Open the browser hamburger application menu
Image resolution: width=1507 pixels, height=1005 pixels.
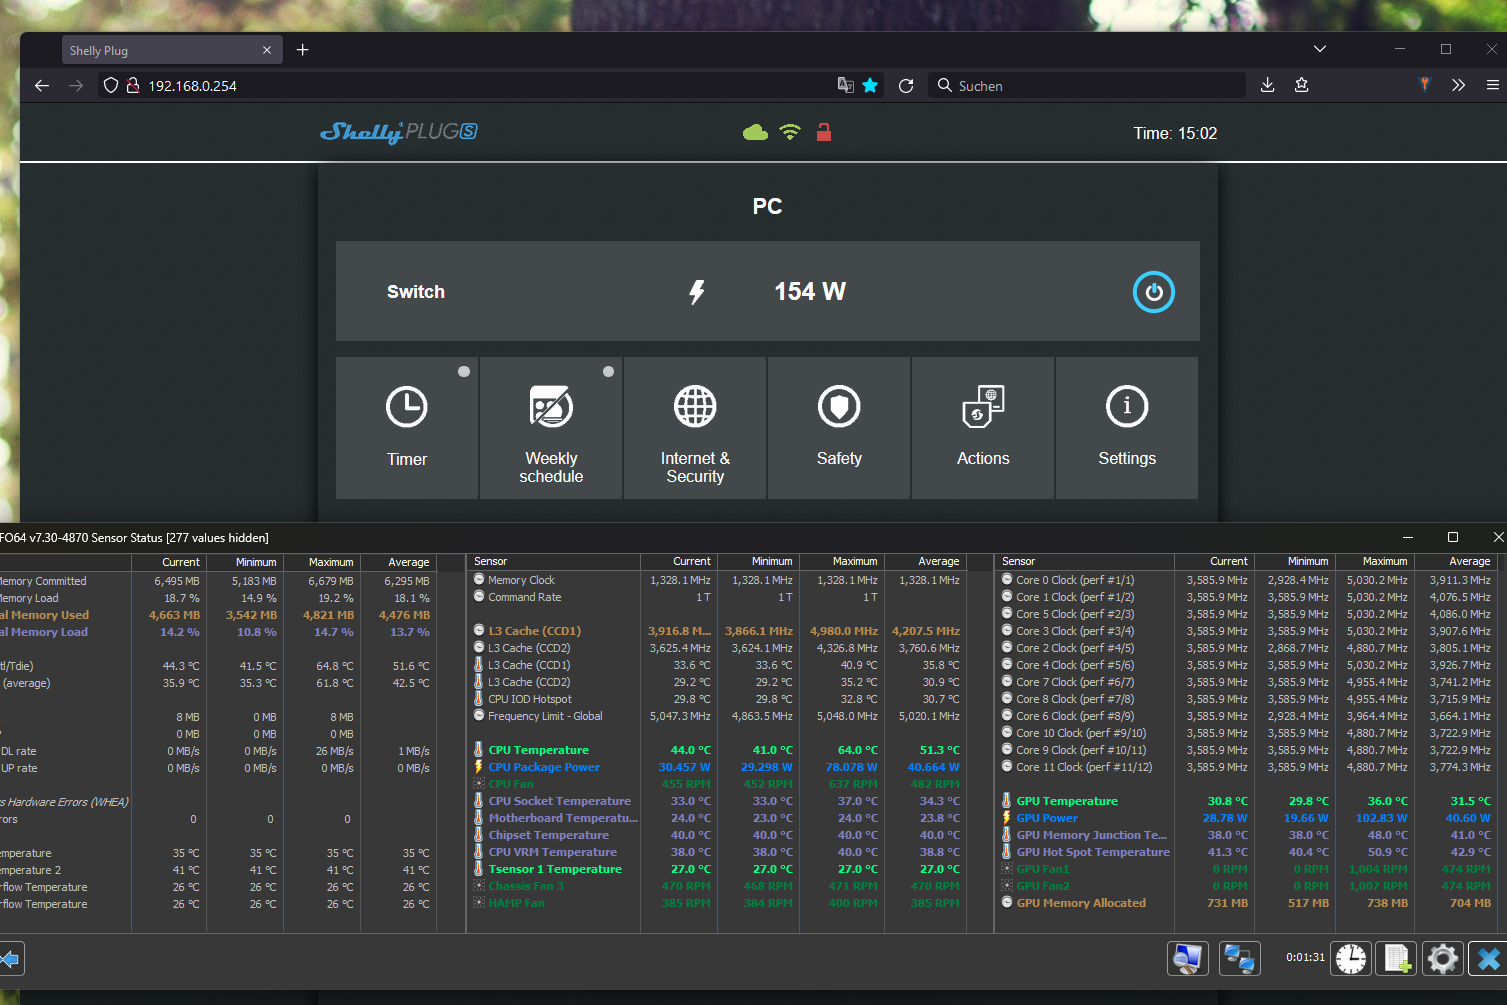pyautogui.click(x=1492, y=86)
